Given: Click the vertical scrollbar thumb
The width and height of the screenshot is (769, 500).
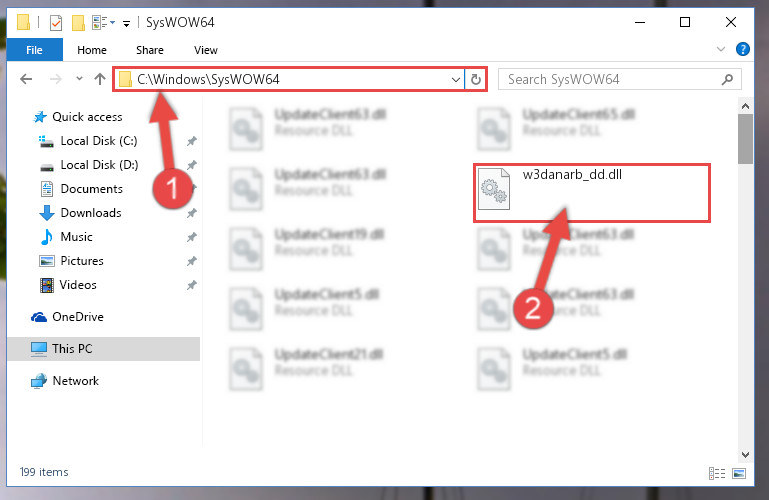Looking at the screenshot, I should (745, 139).
